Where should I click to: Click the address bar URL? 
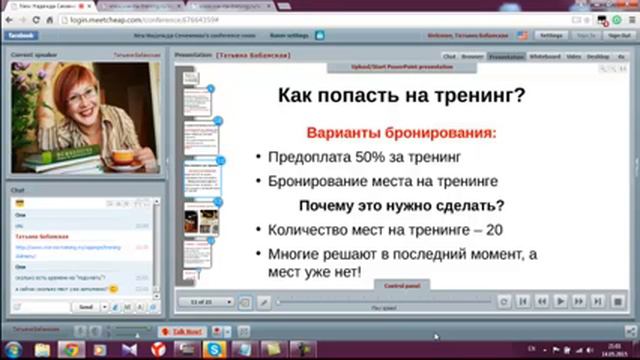click(x=144, y=20)
